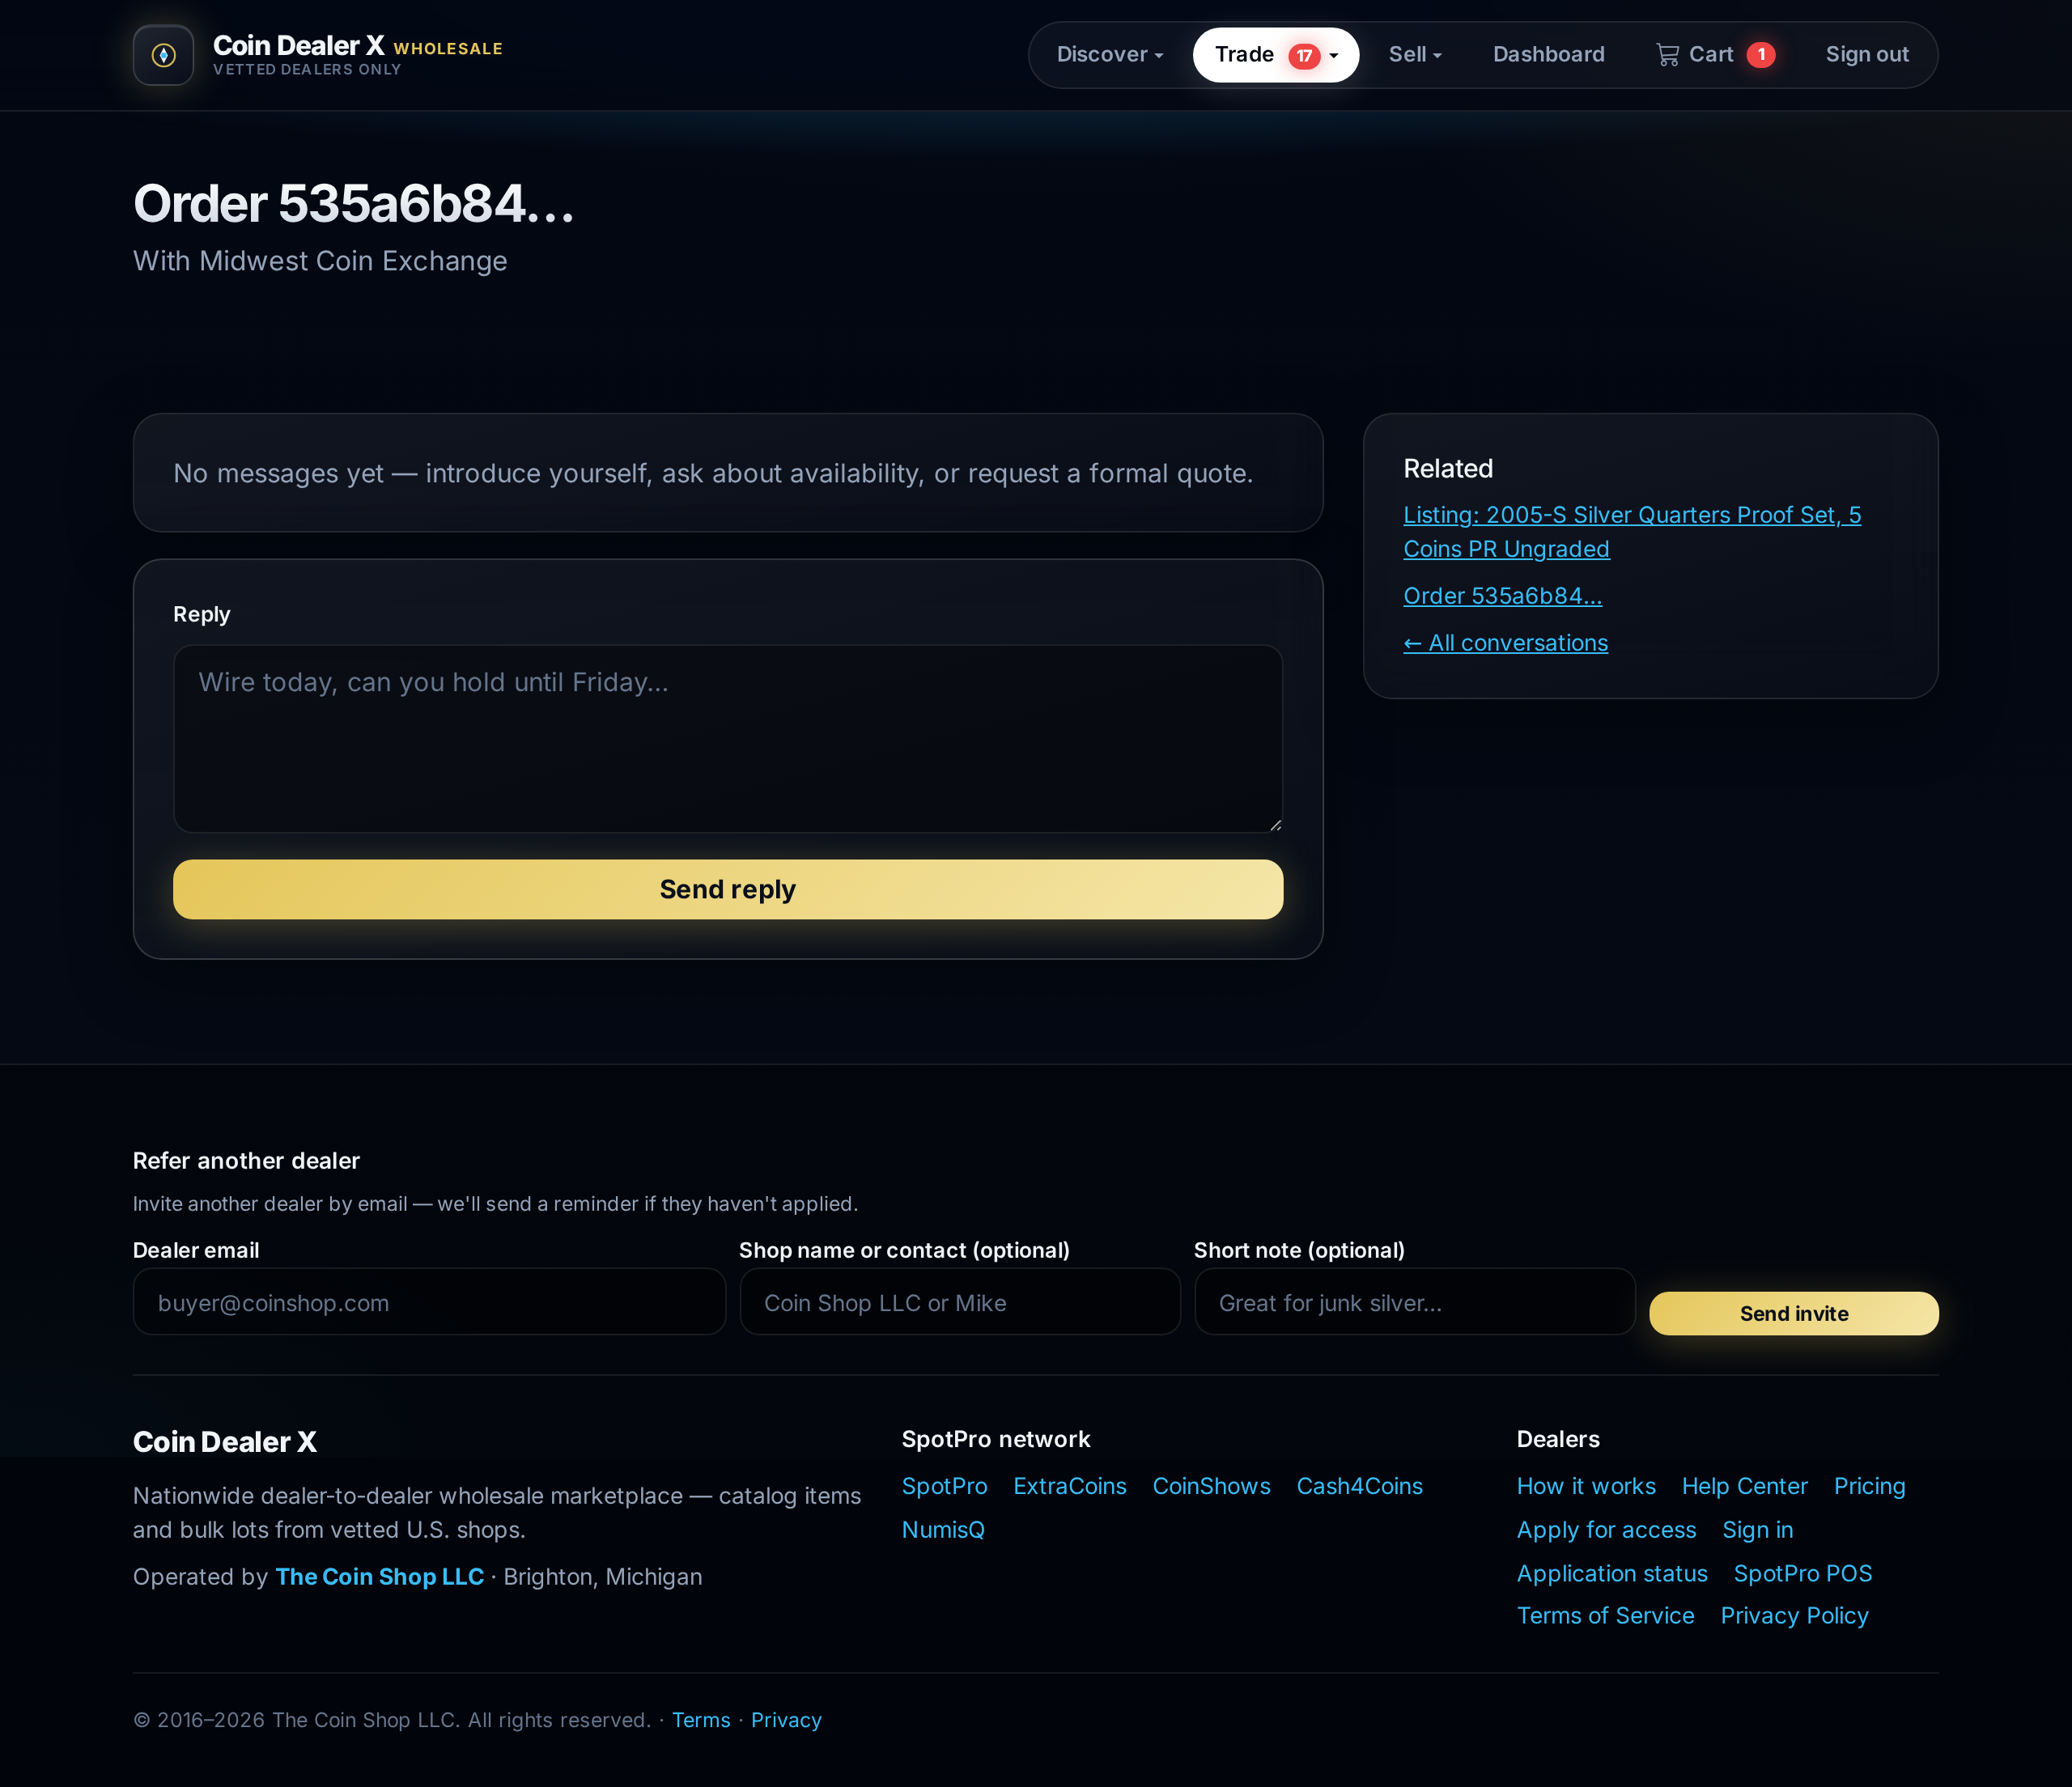Open the NumisQ link

pyautogui.click(x=942, y=1530)
